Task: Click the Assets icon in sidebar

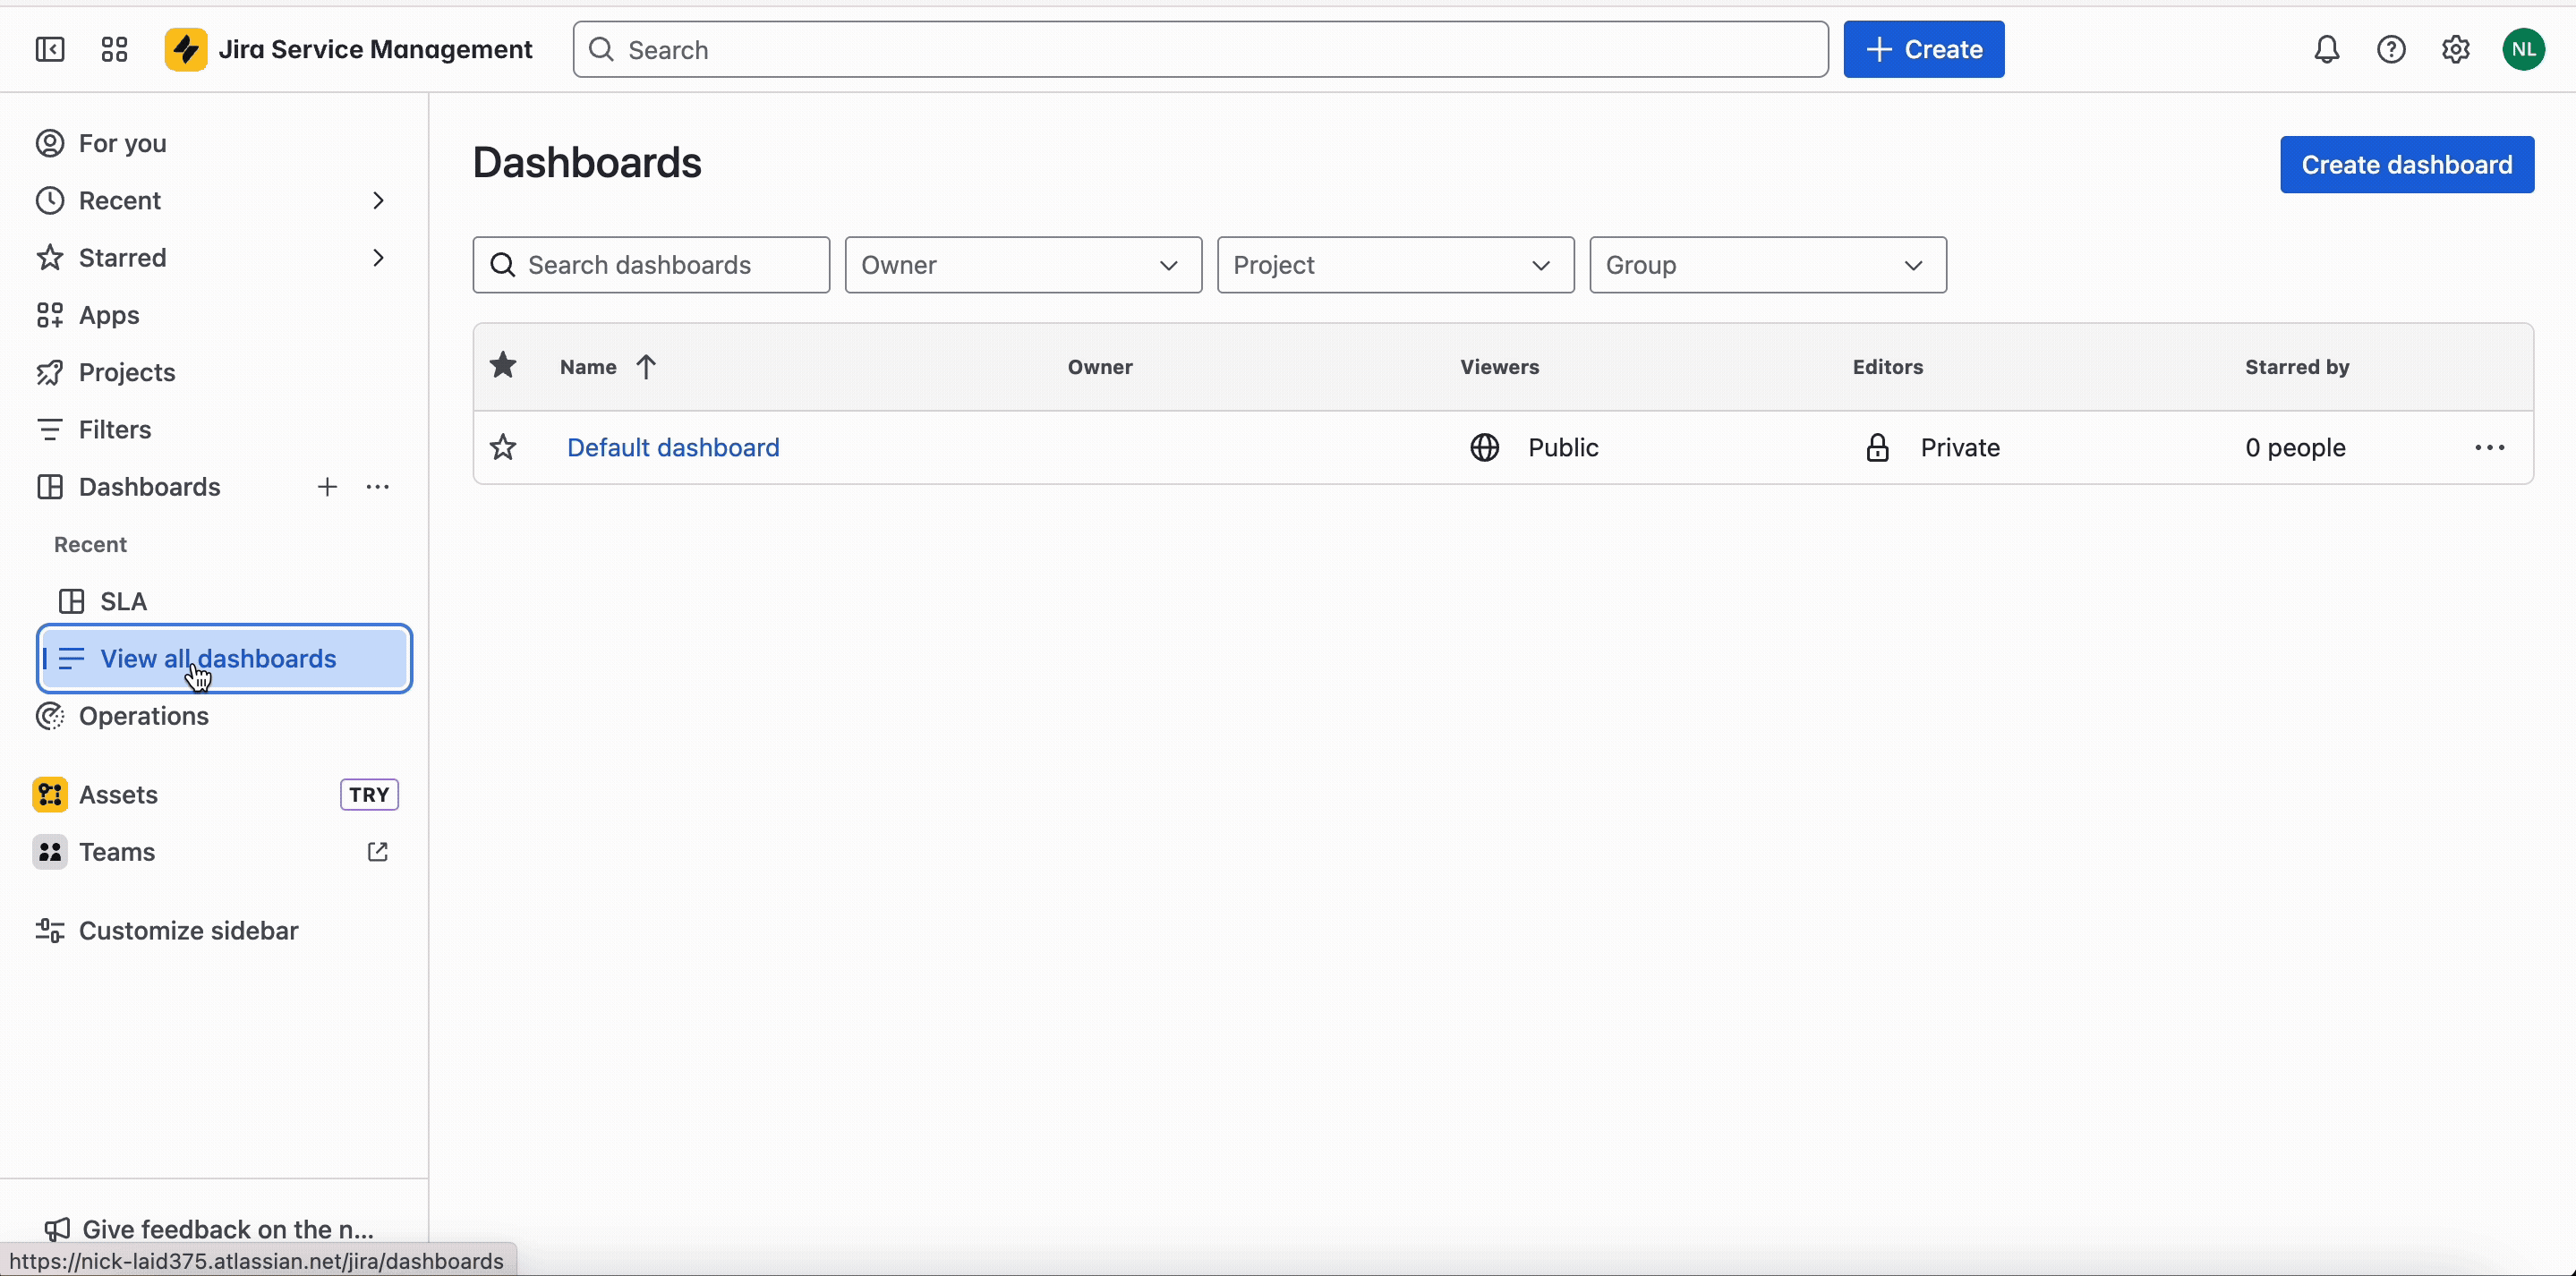Action: pyautogui.click(x=50, y=795)
